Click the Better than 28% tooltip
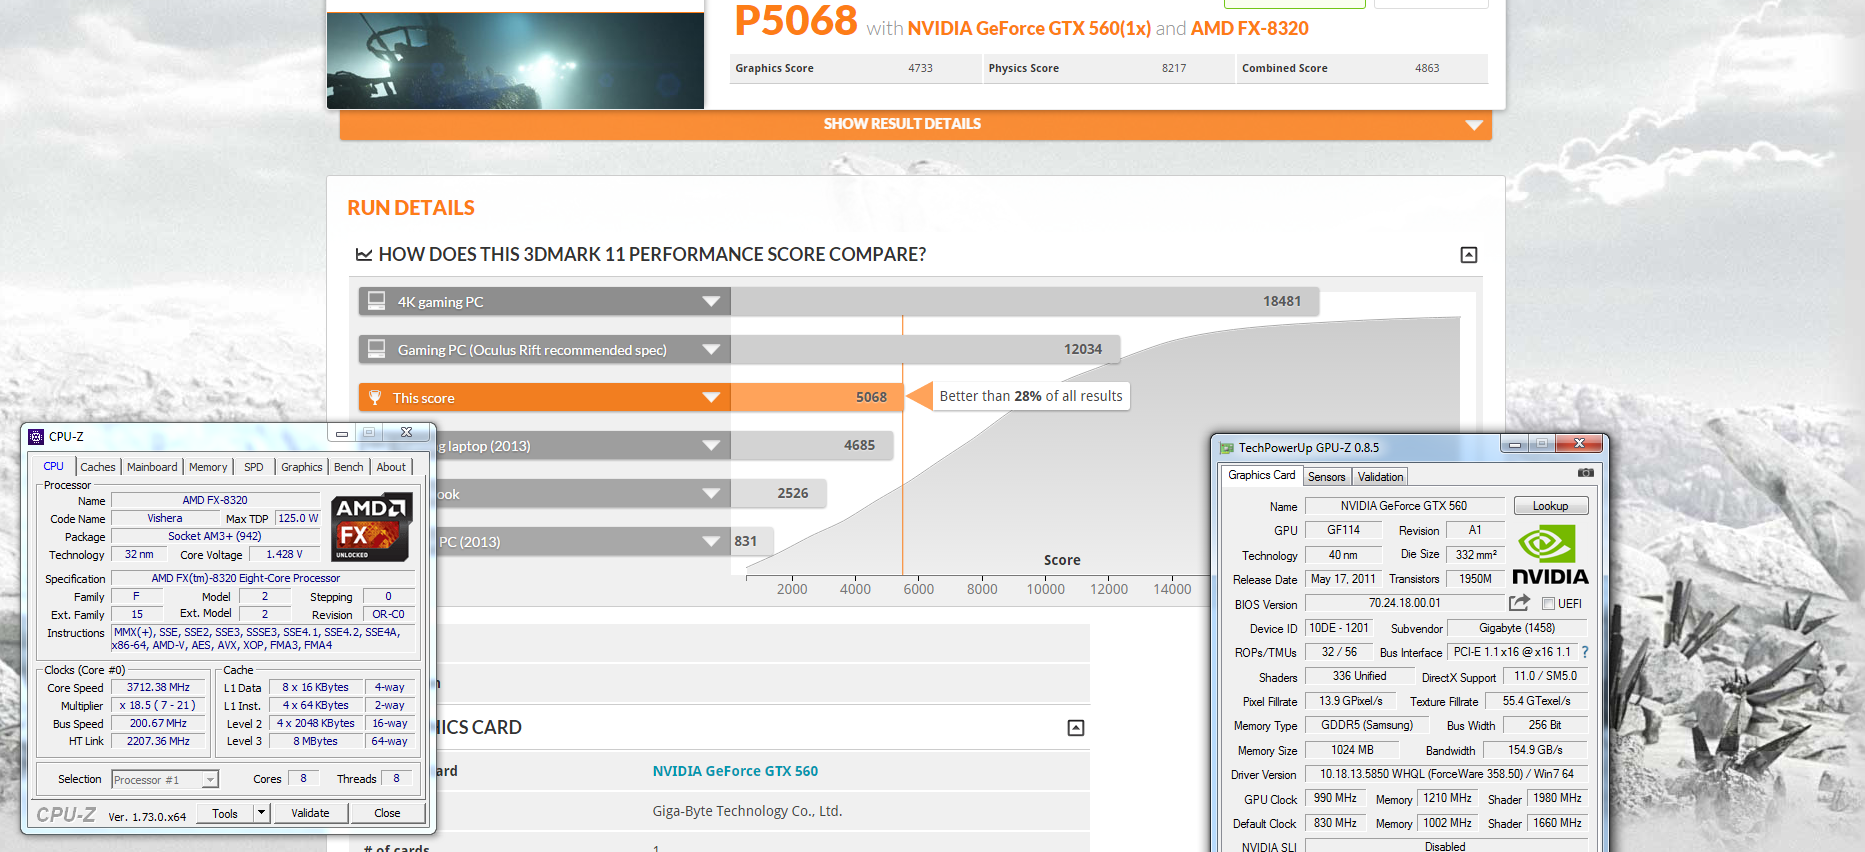 (1031, 396)
